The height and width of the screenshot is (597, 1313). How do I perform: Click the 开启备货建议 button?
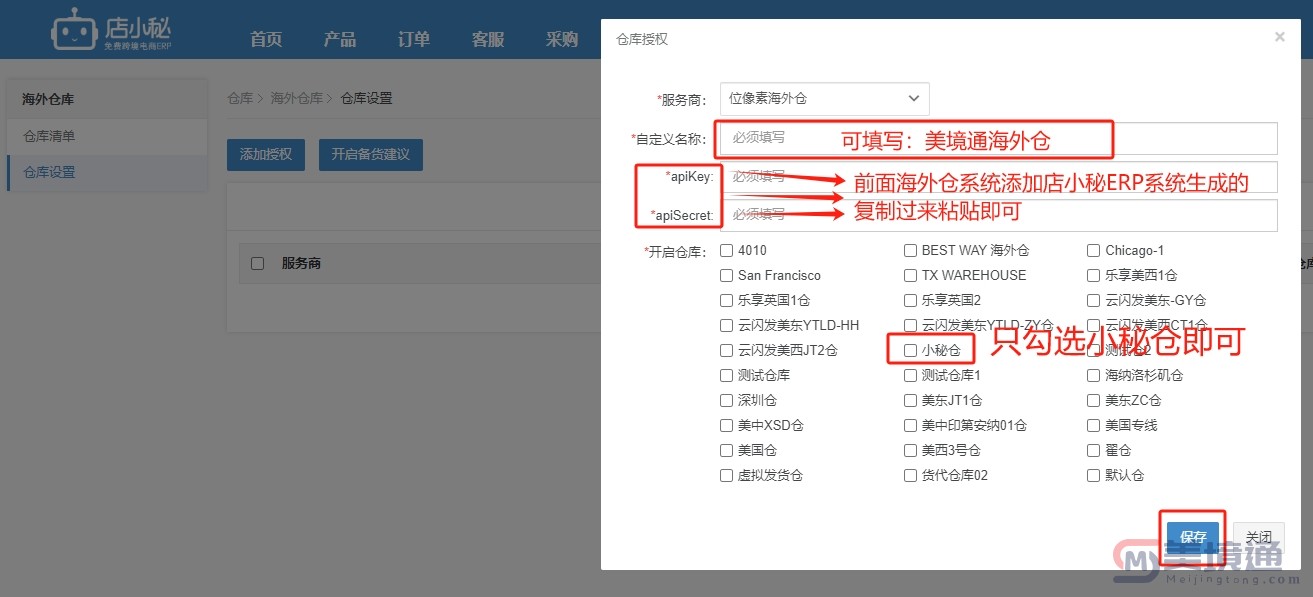click(371, 154)
